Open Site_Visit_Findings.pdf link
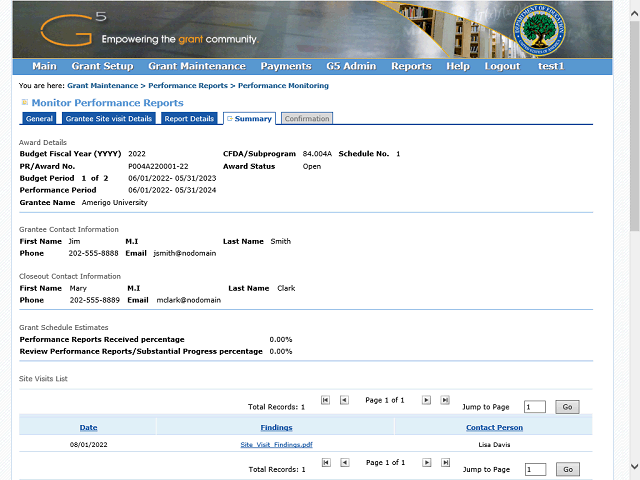Viewport: 640px width, 480px height. coord(276,444)
